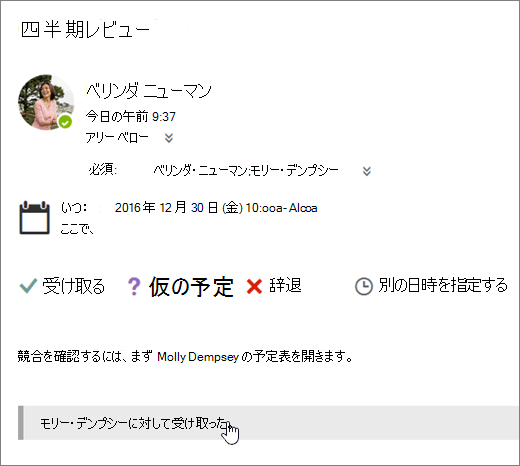Screen dimensions: 520x466
Task: Decline the meeting with 辞退
Action: tap(285, 286)
